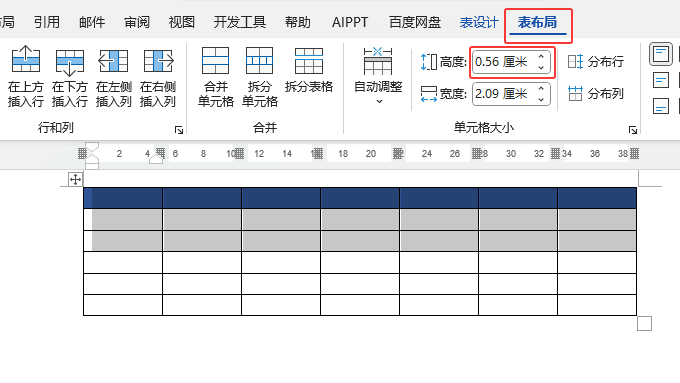Screen dimensions: 680x383
Task: Click the first cell of the blue header row
Action: tap(123, 198)
